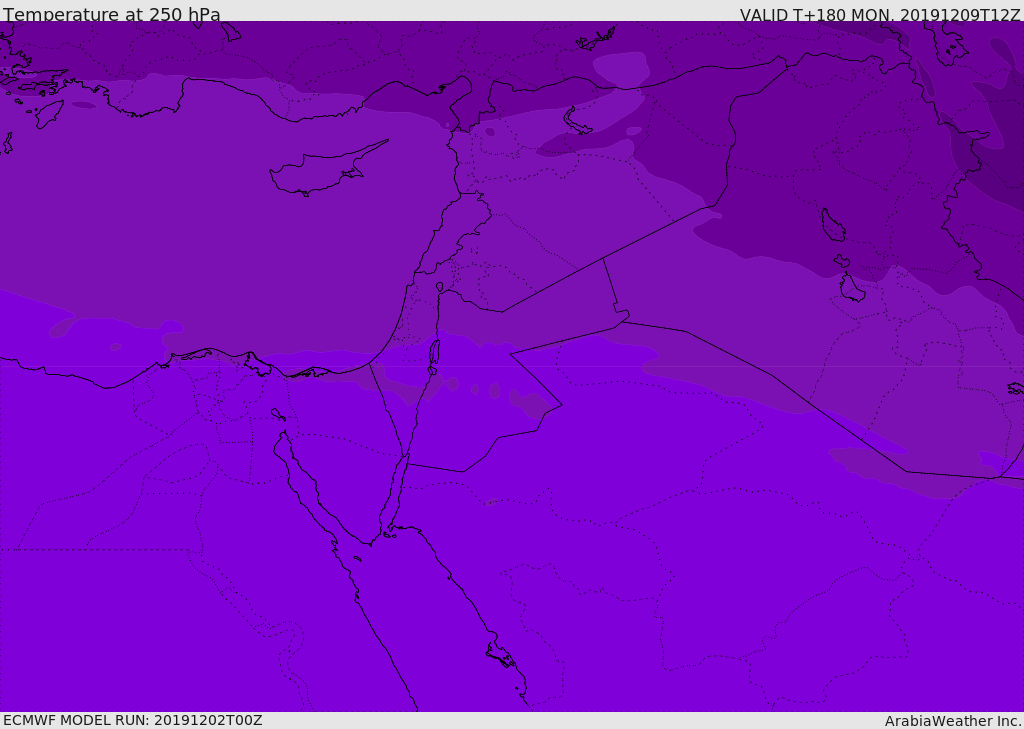Click the 'VALID T+180 MON. 20191209T12Z' label
Screen dimensions: 1024x729
pyautogui.click(x=880, y=15)
